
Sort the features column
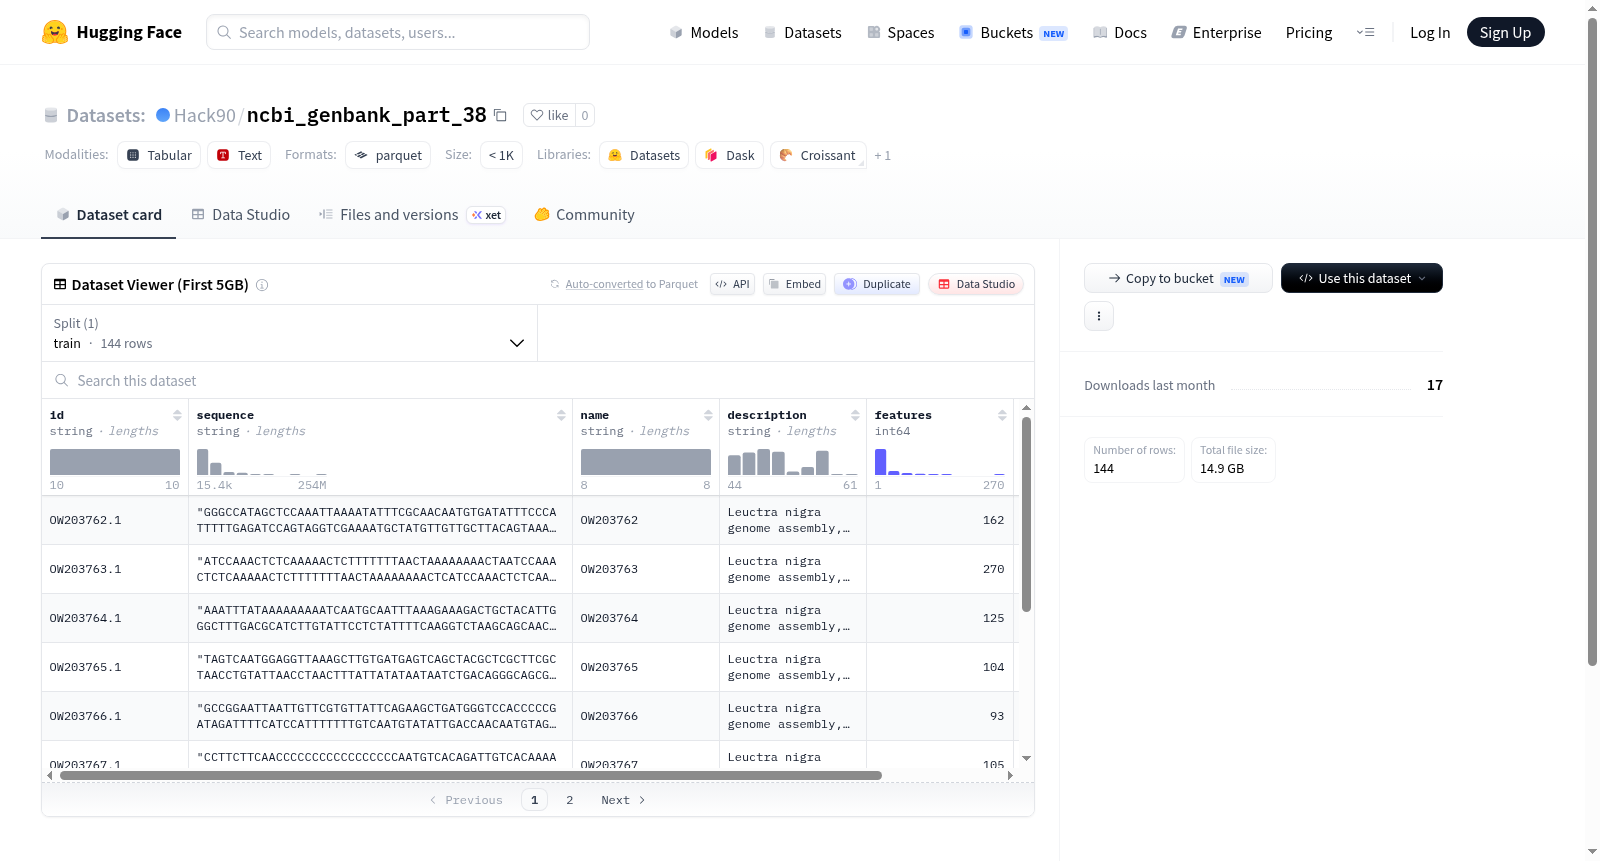click(1002, 415)
